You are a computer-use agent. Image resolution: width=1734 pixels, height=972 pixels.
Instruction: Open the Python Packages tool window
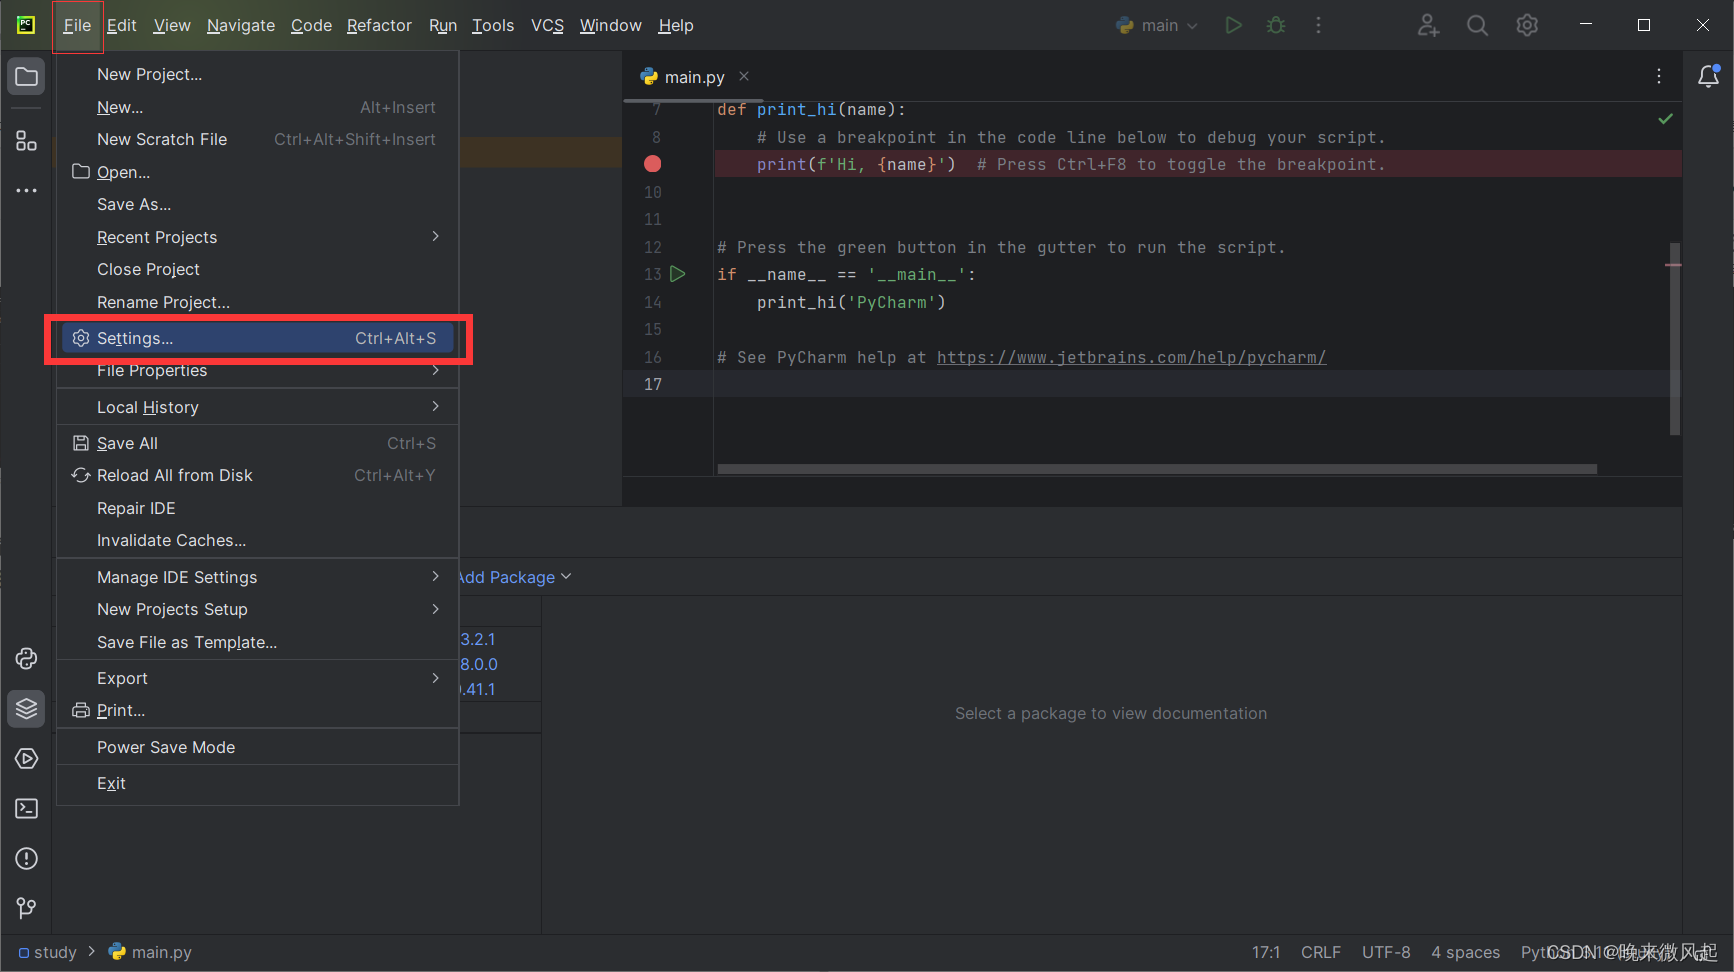pos(26,708)
